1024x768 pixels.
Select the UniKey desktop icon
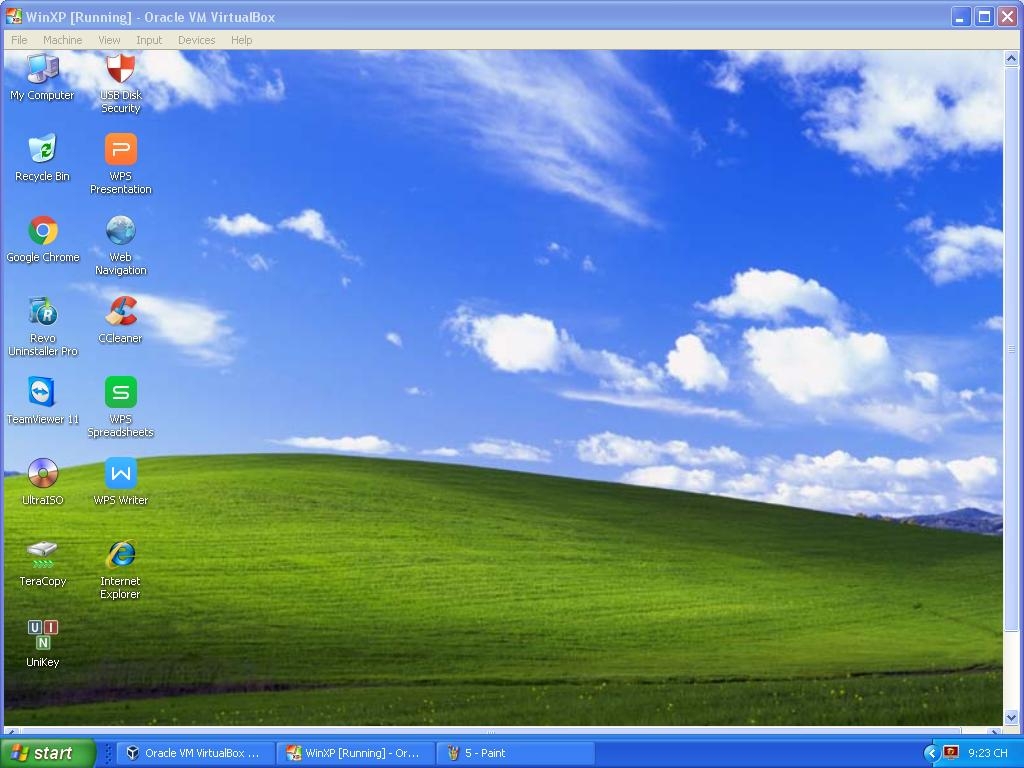[x=42, y=636]
